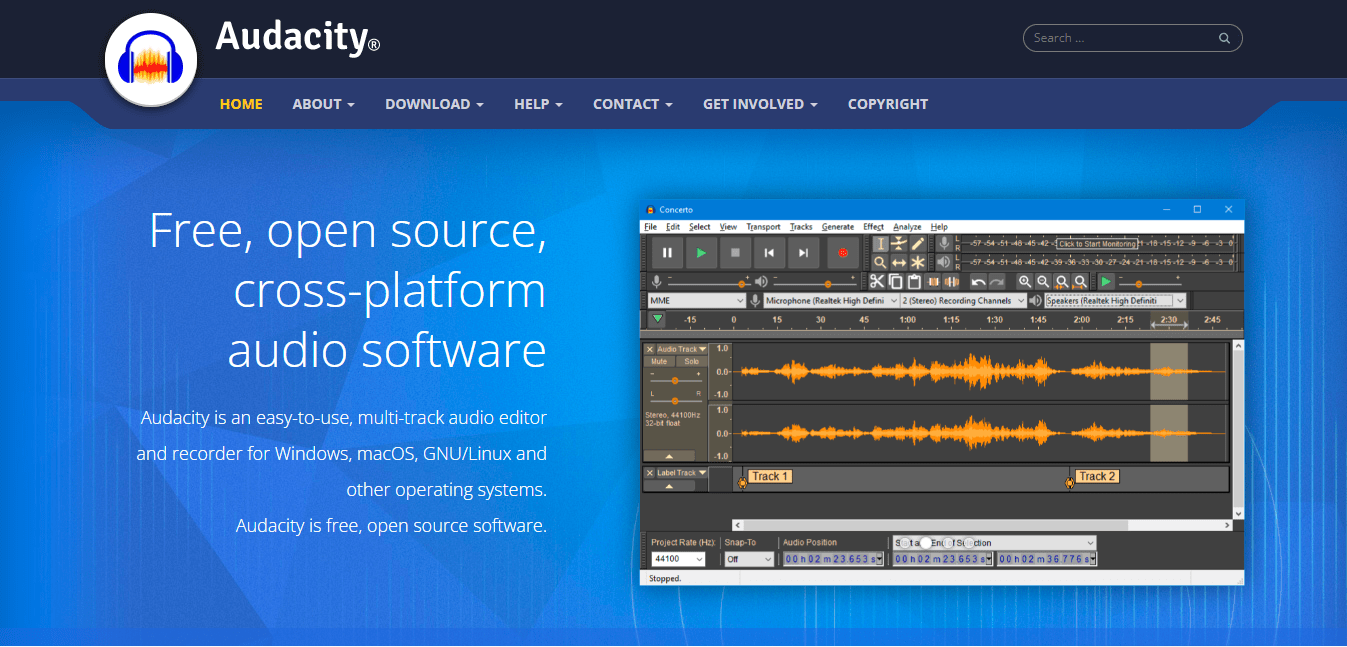The width and height of the screenshot is (1347, 647).
Task: Open the Transport menu
Action: (763, 227)
